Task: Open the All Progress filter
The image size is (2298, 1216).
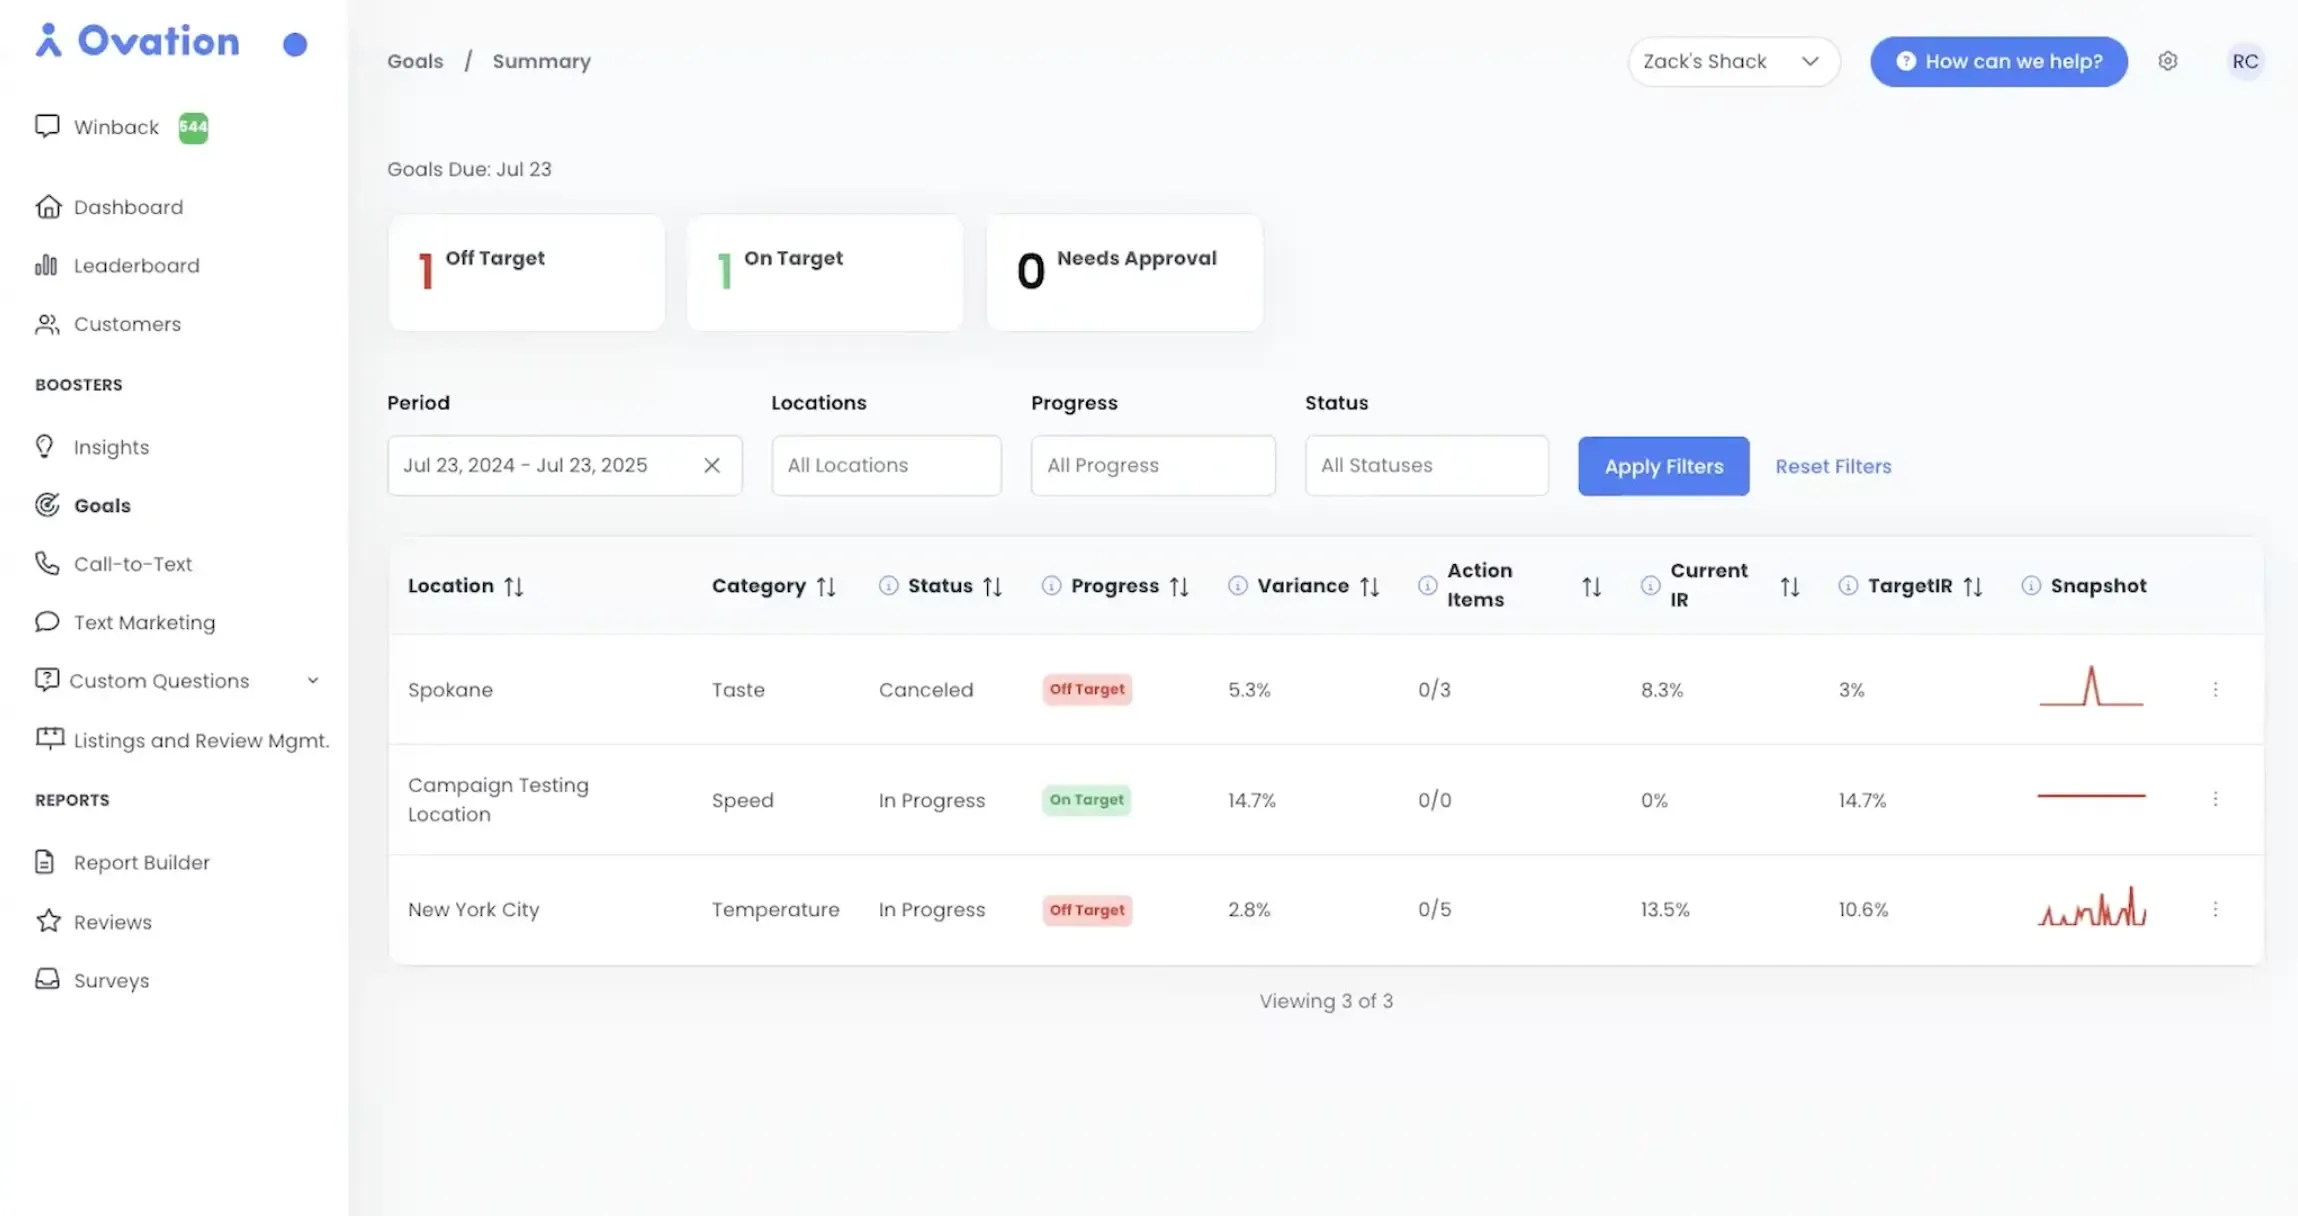Action: coord(1153,465)
